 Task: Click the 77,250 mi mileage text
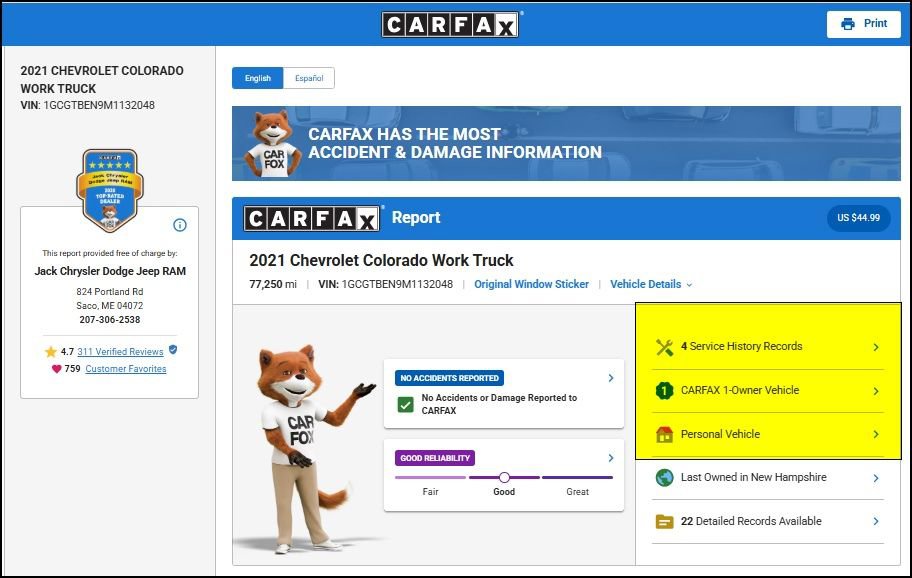pyautogui.click(x=273, y=284)
